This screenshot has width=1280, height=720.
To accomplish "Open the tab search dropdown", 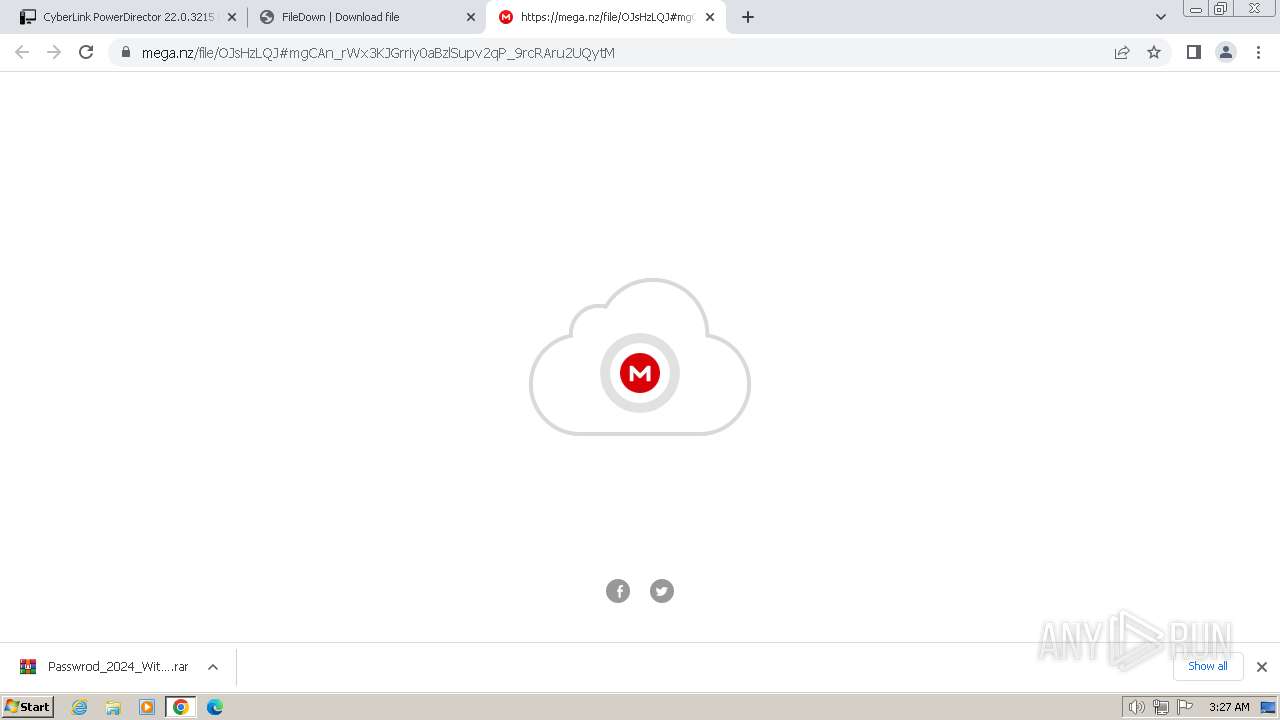I will 1161,17.
